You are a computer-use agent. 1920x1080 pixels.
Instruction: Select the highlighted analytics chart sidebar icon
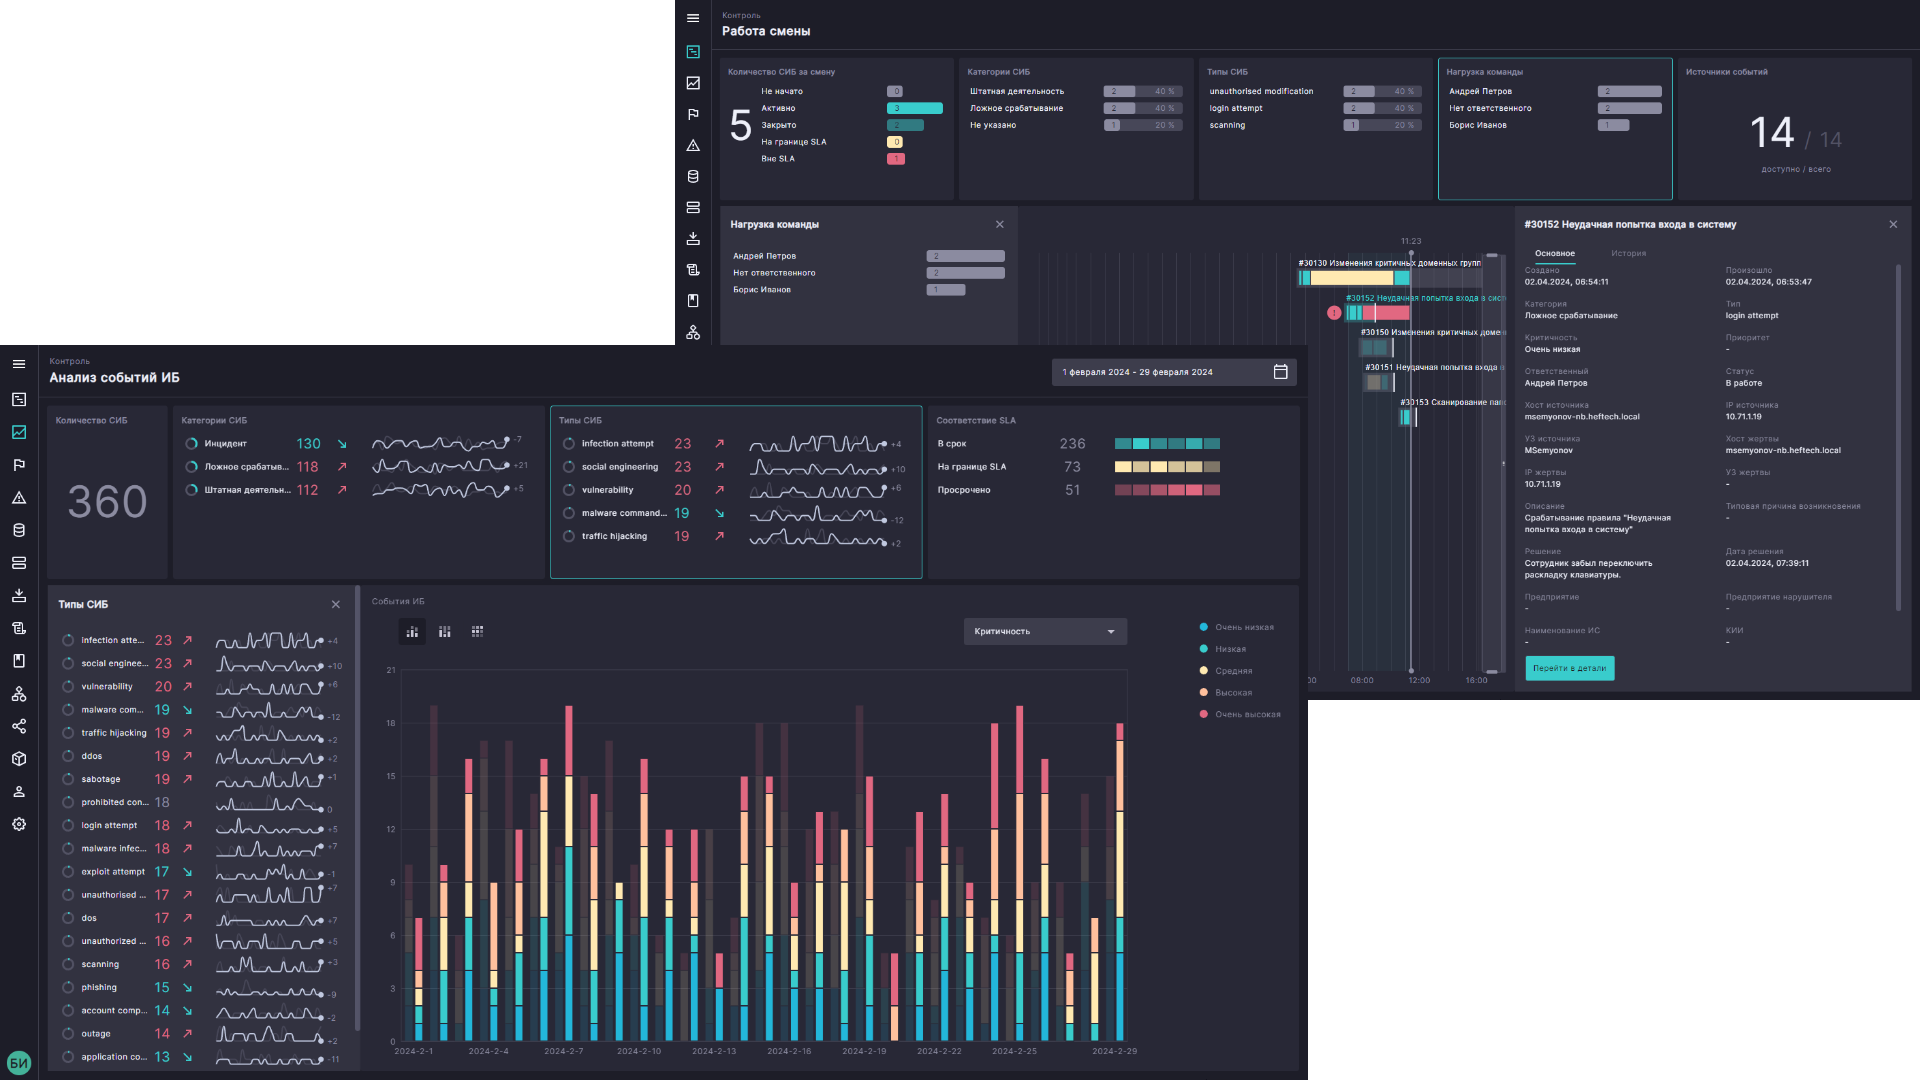pos(19,432)
